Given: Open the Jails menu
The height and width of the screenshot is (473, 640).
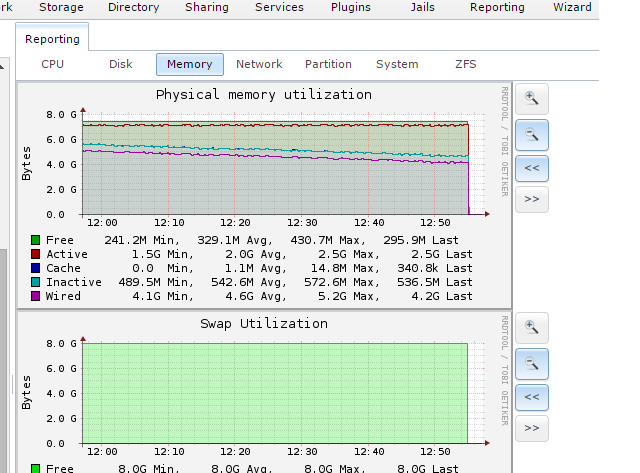Looking at the screenshot, I should [x=422, y=7].
